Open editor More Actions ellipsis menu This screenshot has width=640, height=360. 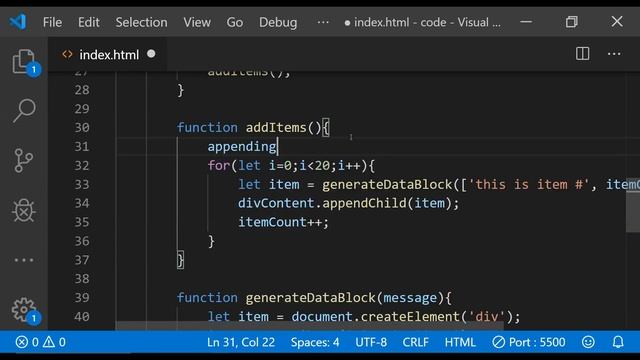[614, 53]
